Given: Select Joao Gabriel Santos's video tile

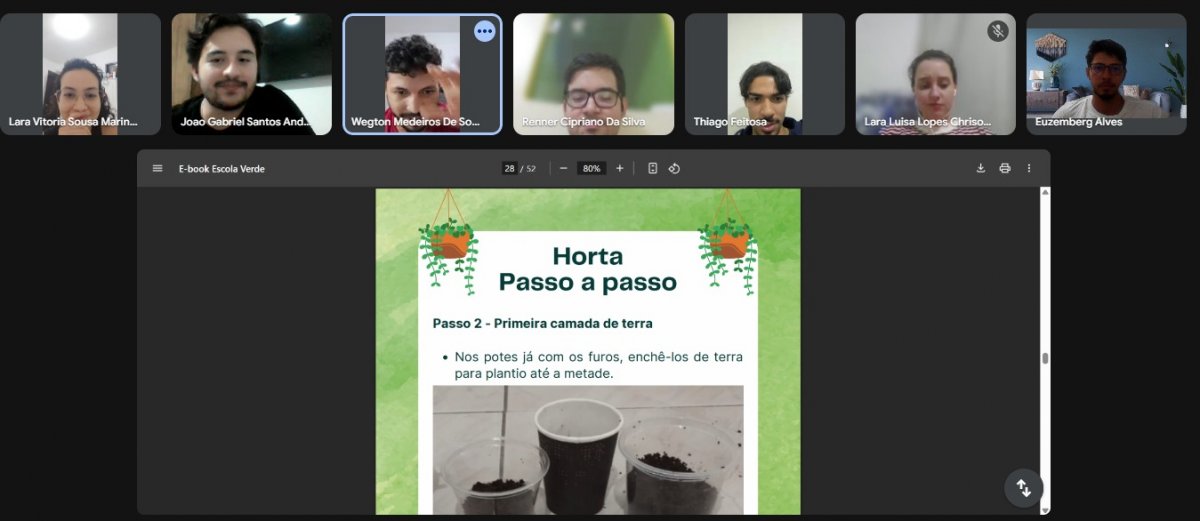Looking at the screenshot, I should 251,73.
